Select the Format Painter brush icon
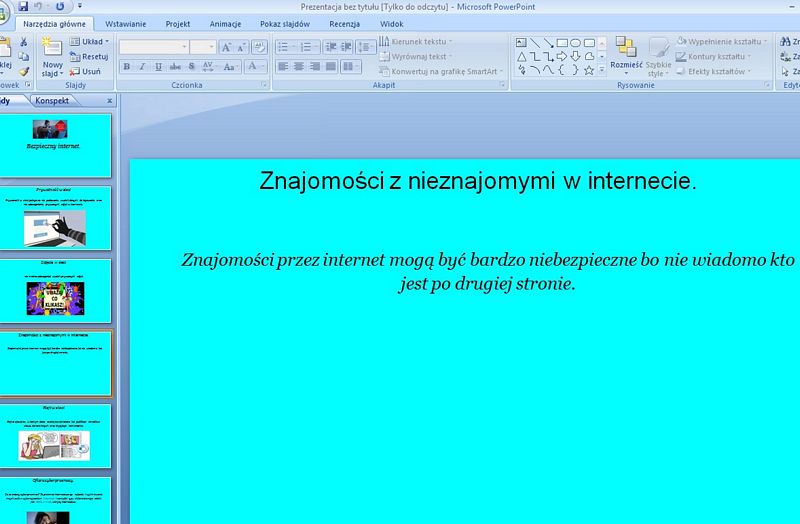800x524 pixels. [x=23, y=72]
